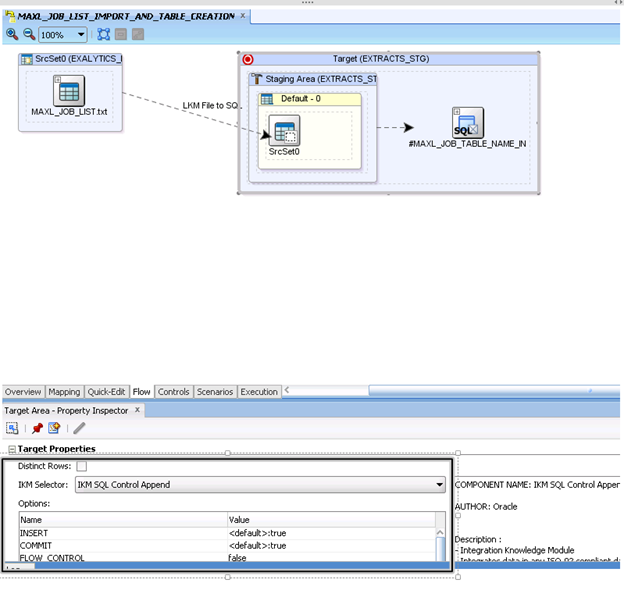Click the SQL target datastore icon

467,123
